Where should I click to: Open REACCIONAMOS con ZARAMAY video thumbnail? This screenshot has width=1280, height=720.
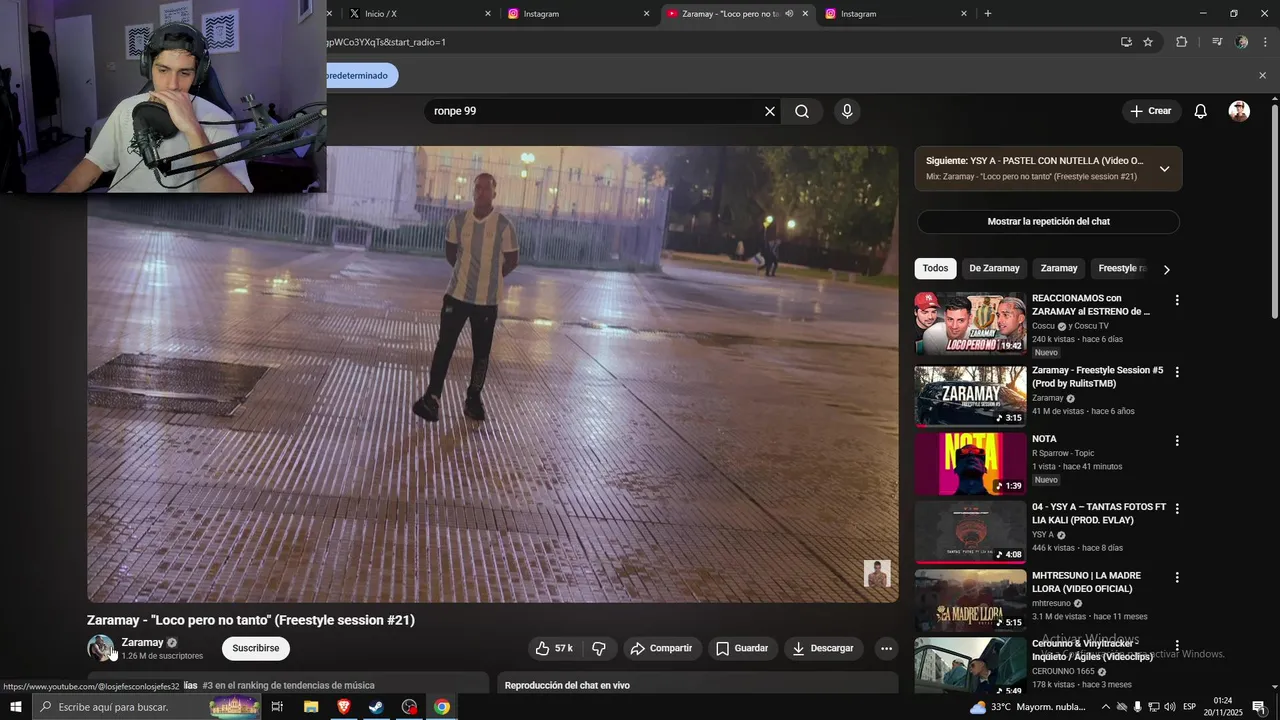[x=970, y=324]
